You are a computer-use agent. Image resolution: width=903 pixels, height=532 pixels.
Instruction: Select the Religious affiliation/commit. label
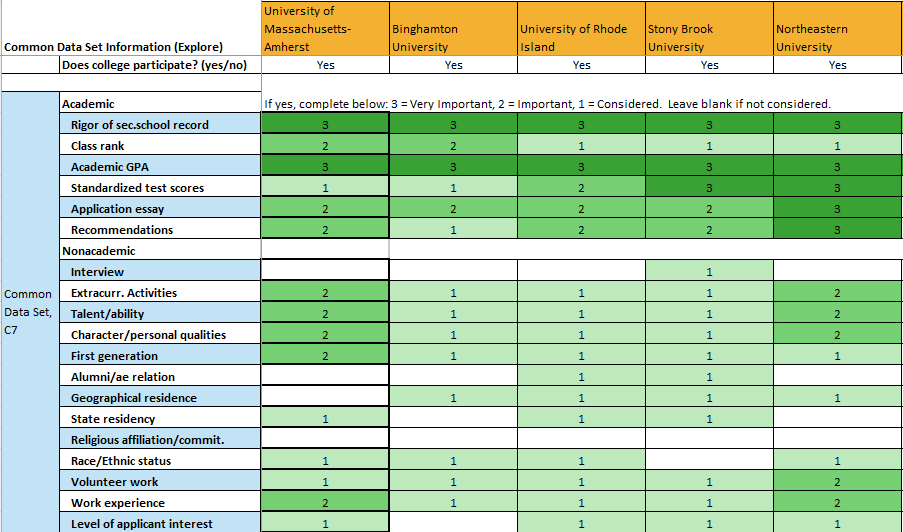click(160, 440)
